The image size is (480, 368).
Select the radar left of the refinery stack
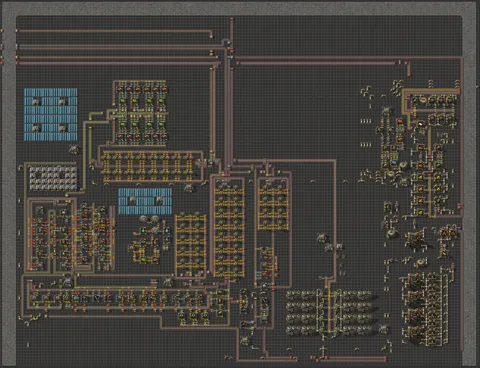(x=384, y=330)
